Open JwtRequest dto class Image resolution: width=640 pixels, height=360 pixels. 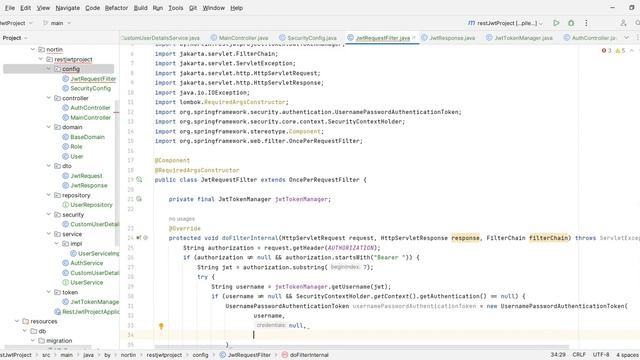coord(86,176)
